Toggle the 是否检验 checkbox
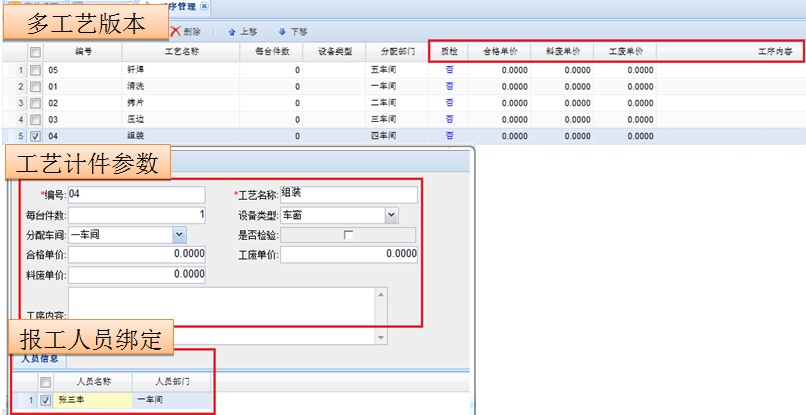The width and height of the screenshot is (806, 415). click(348, 235)
